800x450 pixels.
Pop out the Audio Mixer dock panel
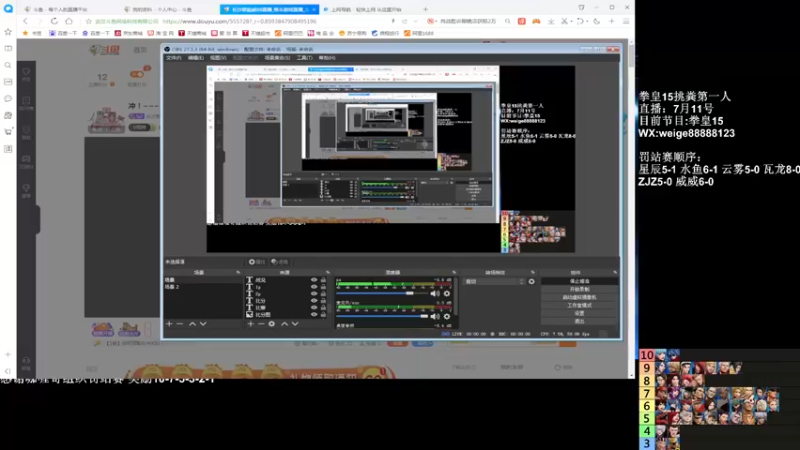pyautogui.click(x=454, y=272)
